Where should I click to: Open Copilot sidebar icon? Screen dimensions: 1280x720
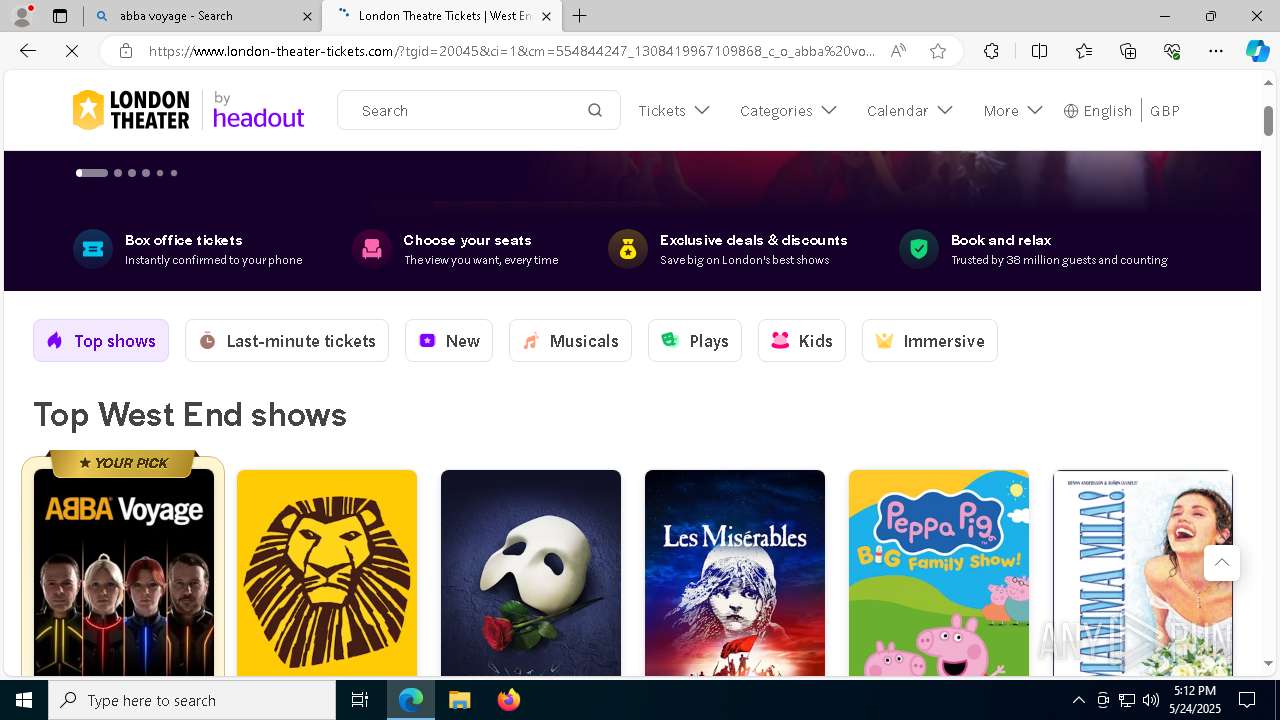1257,51
